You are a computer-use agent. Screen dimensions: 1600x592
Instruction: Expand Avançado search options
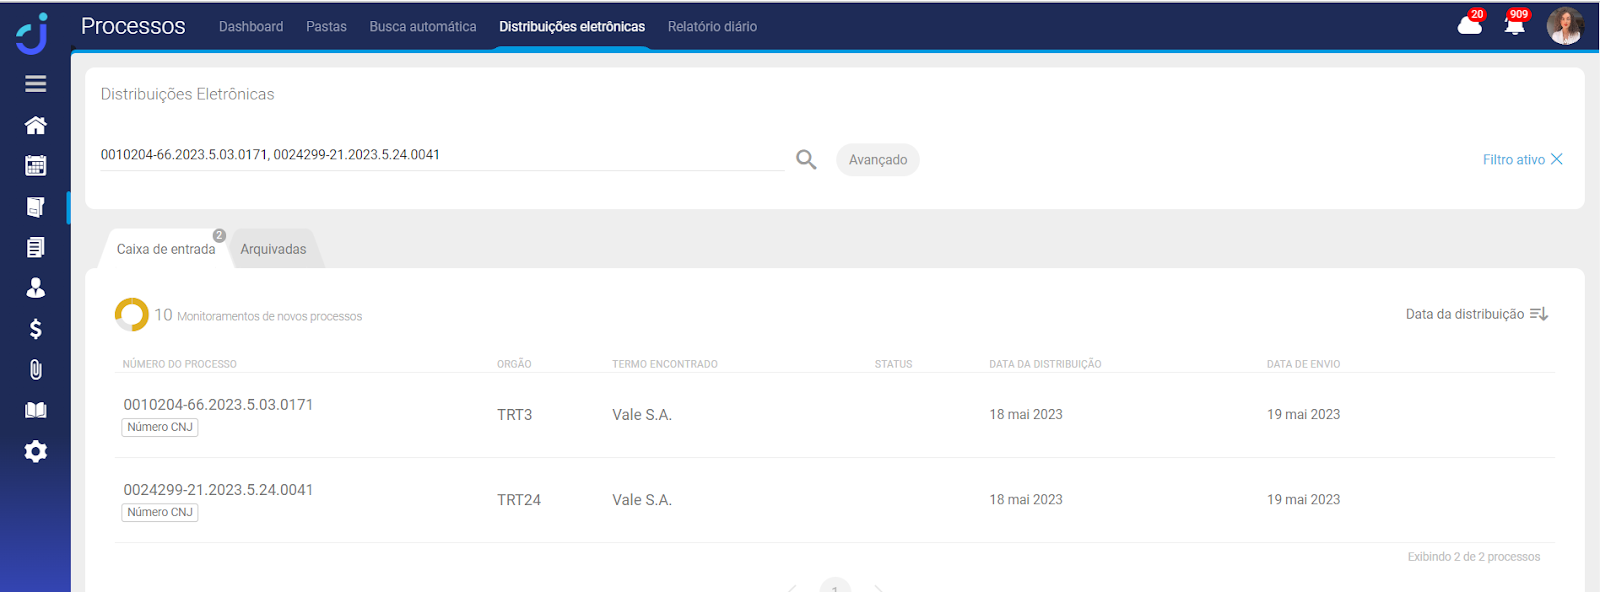pyautogui.click(x=877, y=160)
